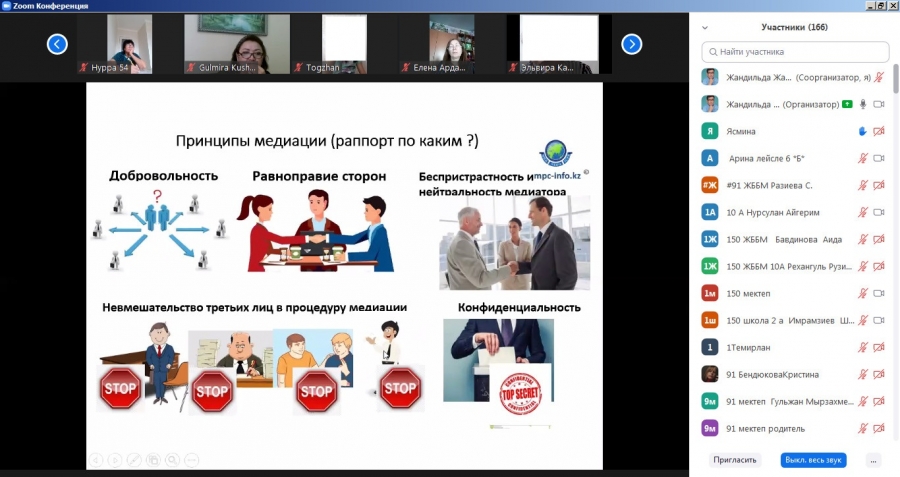The height and width of the screenshot is (477, 900).
Task: Show previous video thumbnails with left arrow
Action: pyautogui.click(x=57, y=44)
